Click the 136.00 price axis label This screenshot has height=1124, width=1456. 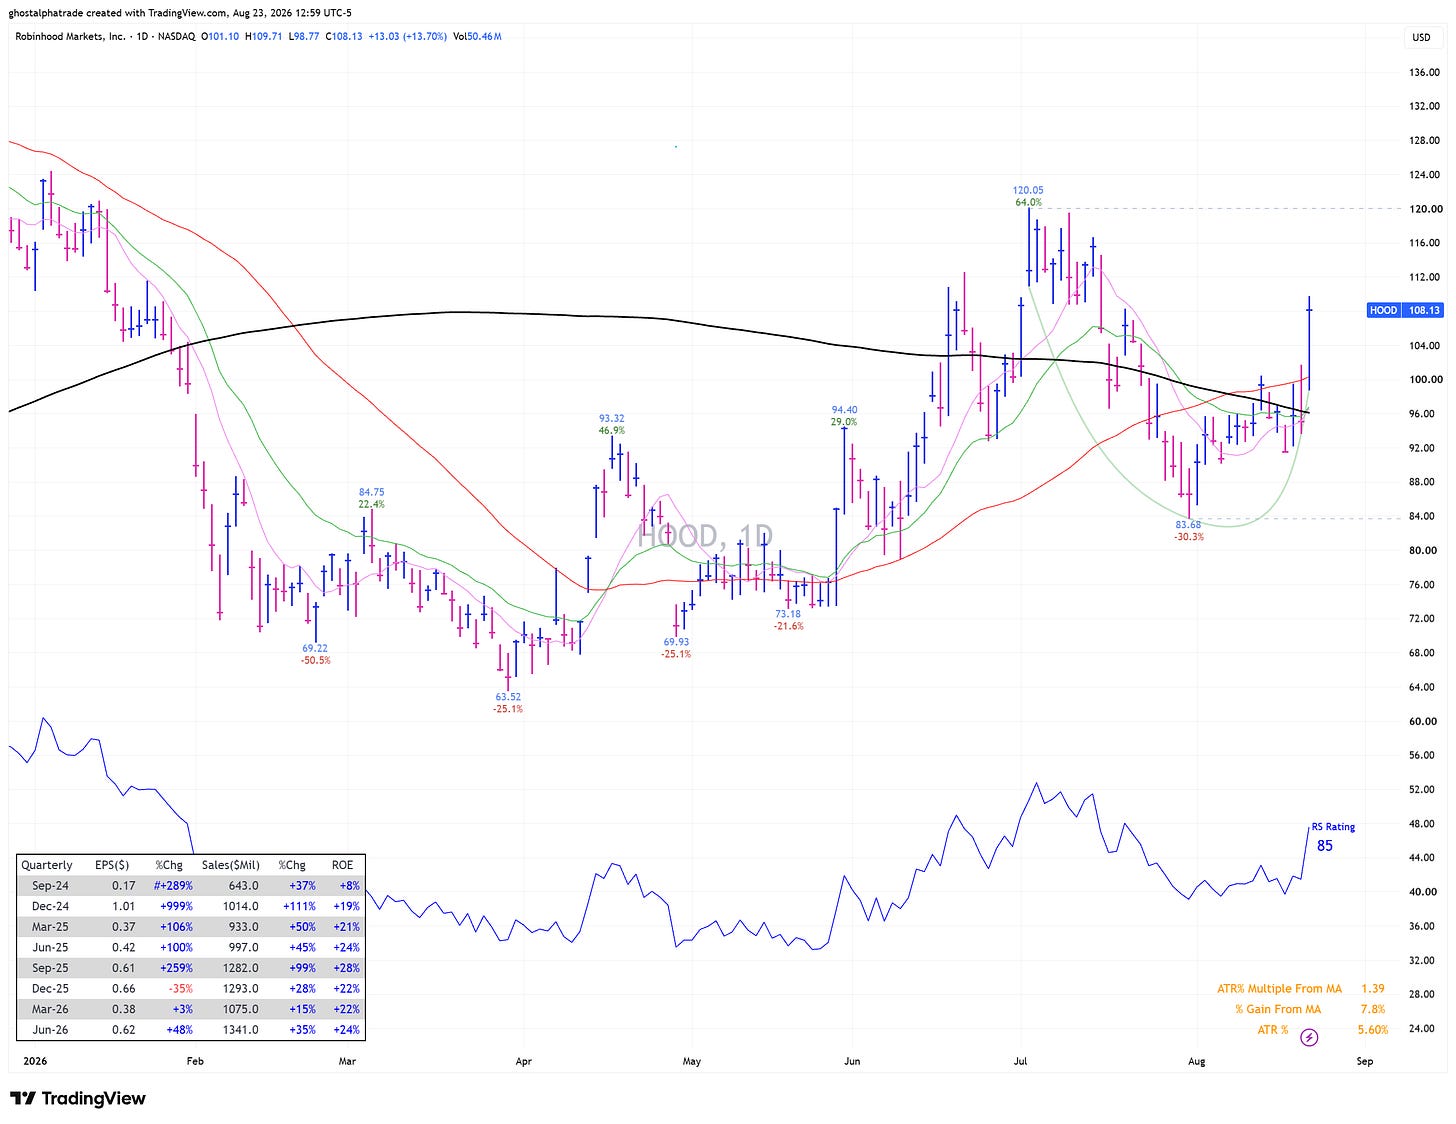pos(1424,73)
